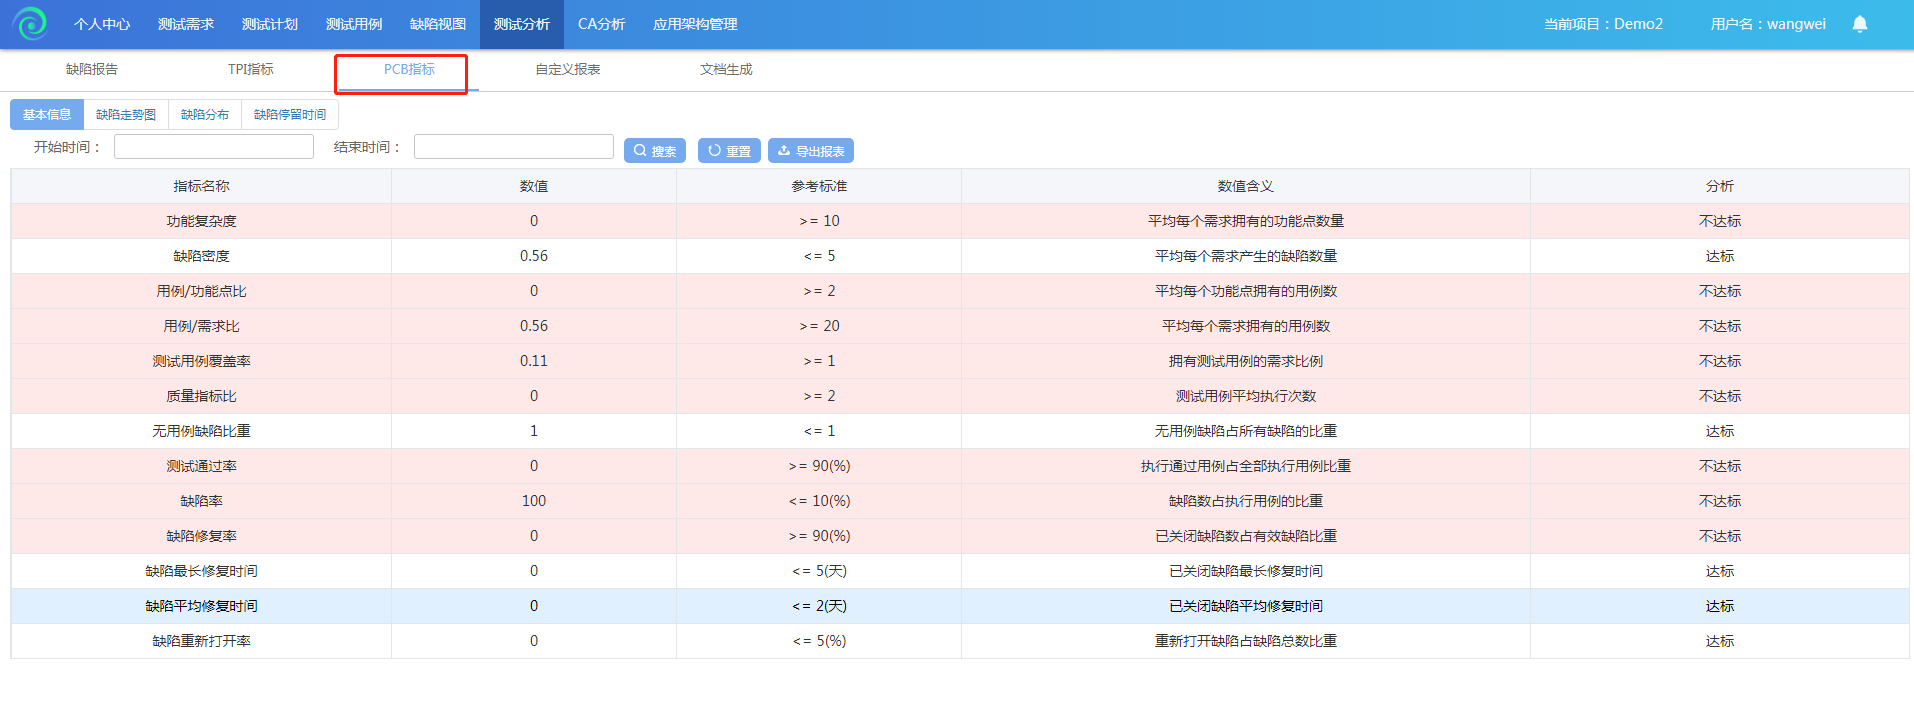
Task: Click the 搜索 search button
Action: click(655, 151)
